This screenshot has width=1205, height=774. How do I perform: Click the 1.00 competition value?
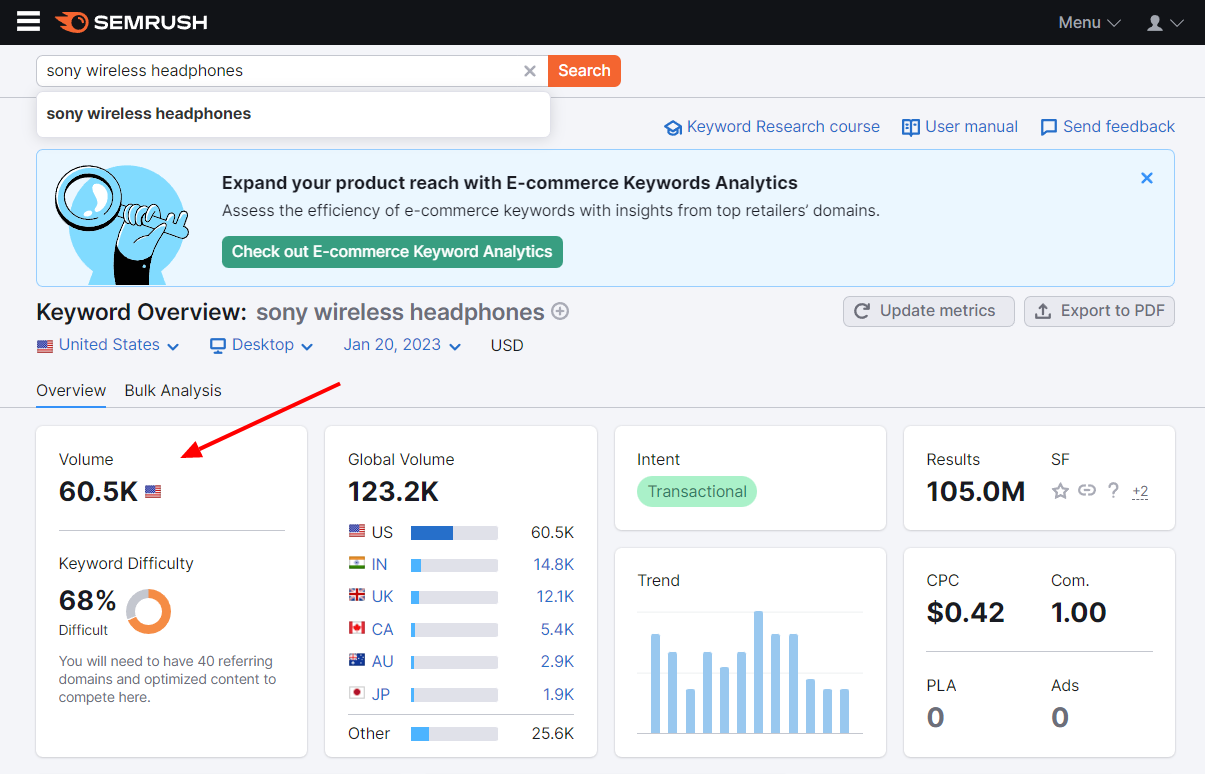[1079, 612]
